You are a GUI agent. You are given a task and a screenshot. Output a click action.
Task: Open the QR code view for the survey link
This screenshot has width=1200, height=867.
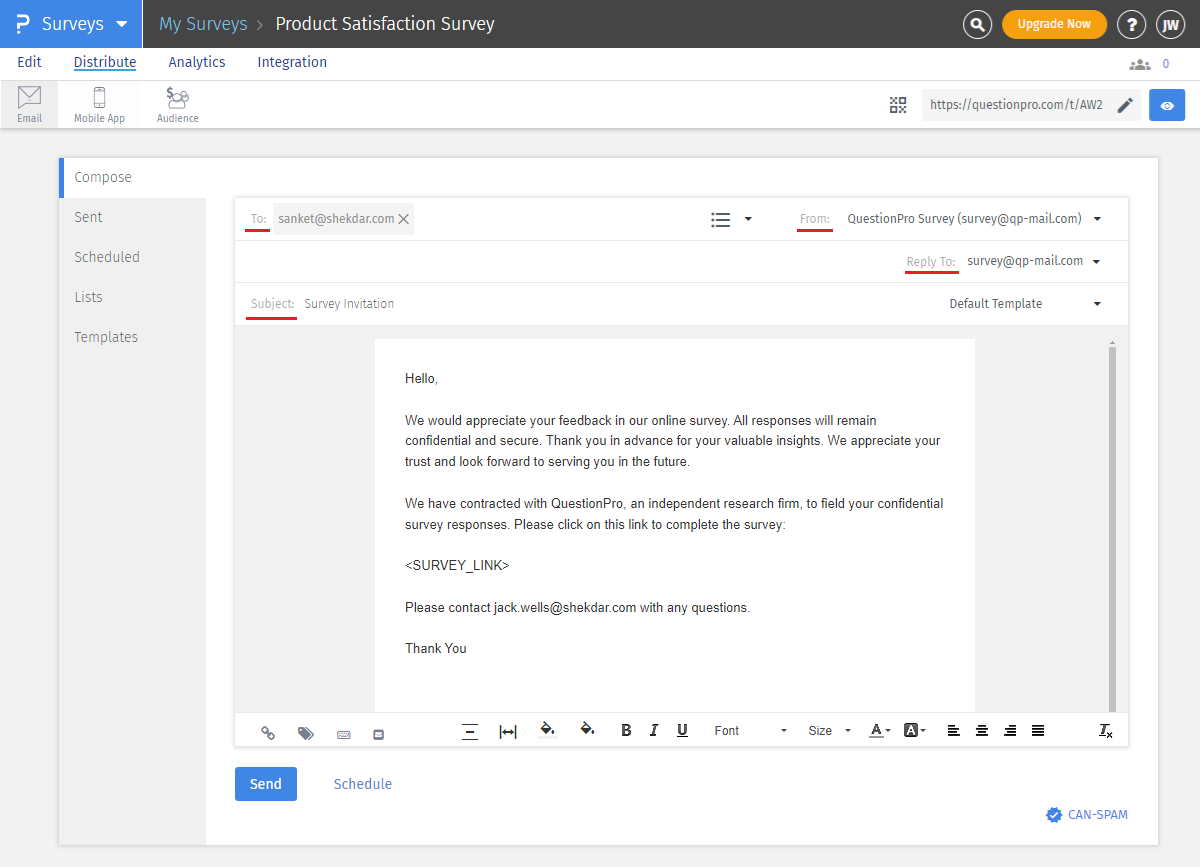click(x=897, y=104)
